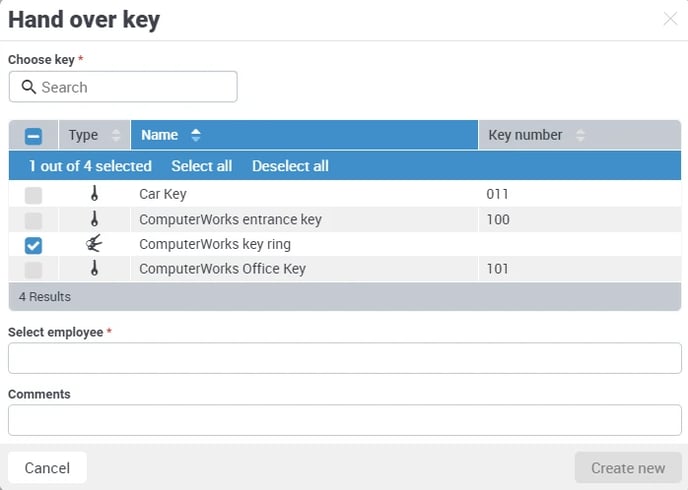Select the ComputerWorks entrance key name
The image size is (688, 490).
[230, 219]
